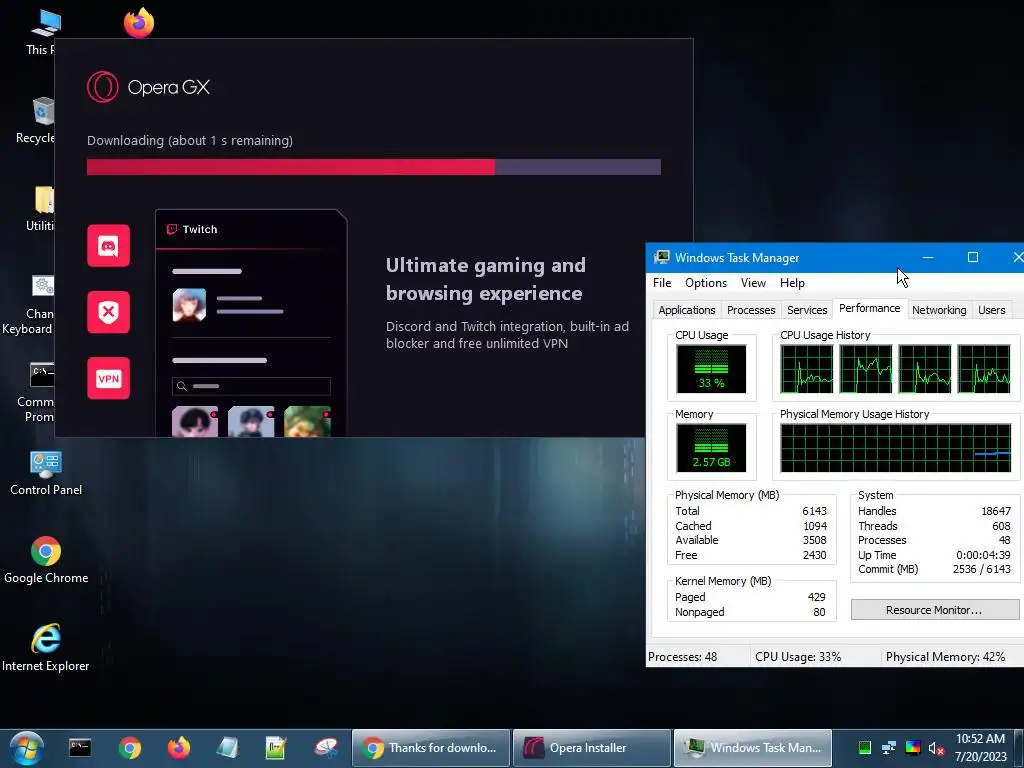
Task: Open the Google Chrome desktop icon
Action: coord(46,560)
